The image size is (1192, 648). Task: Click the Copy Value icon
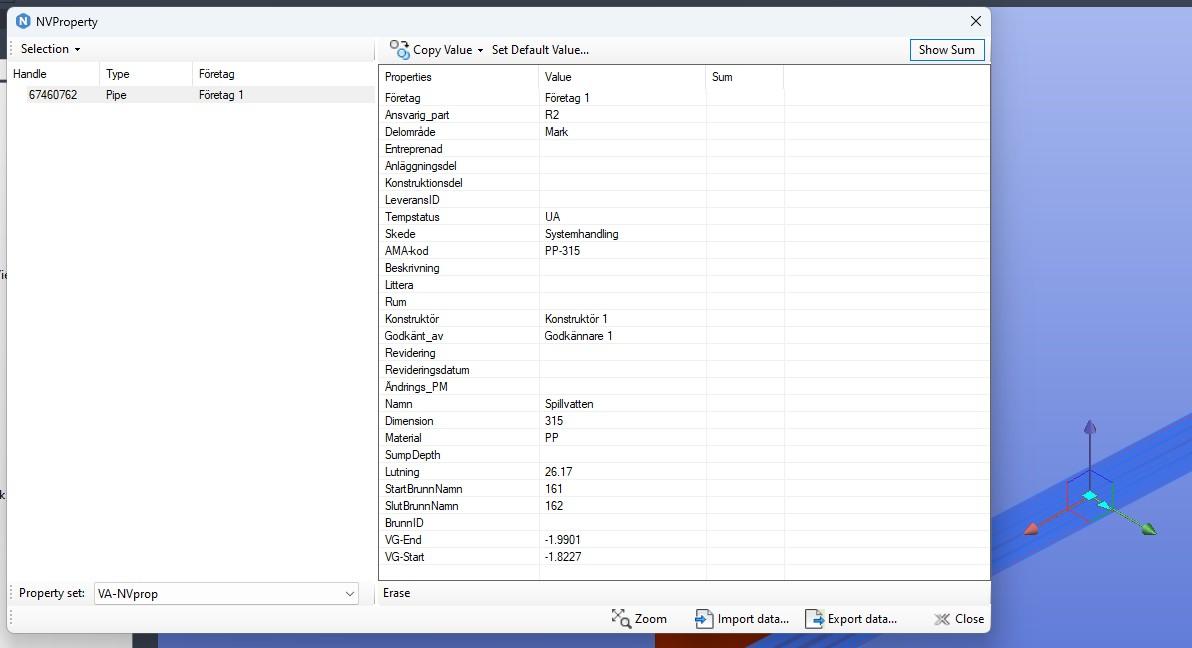point(399,49)
